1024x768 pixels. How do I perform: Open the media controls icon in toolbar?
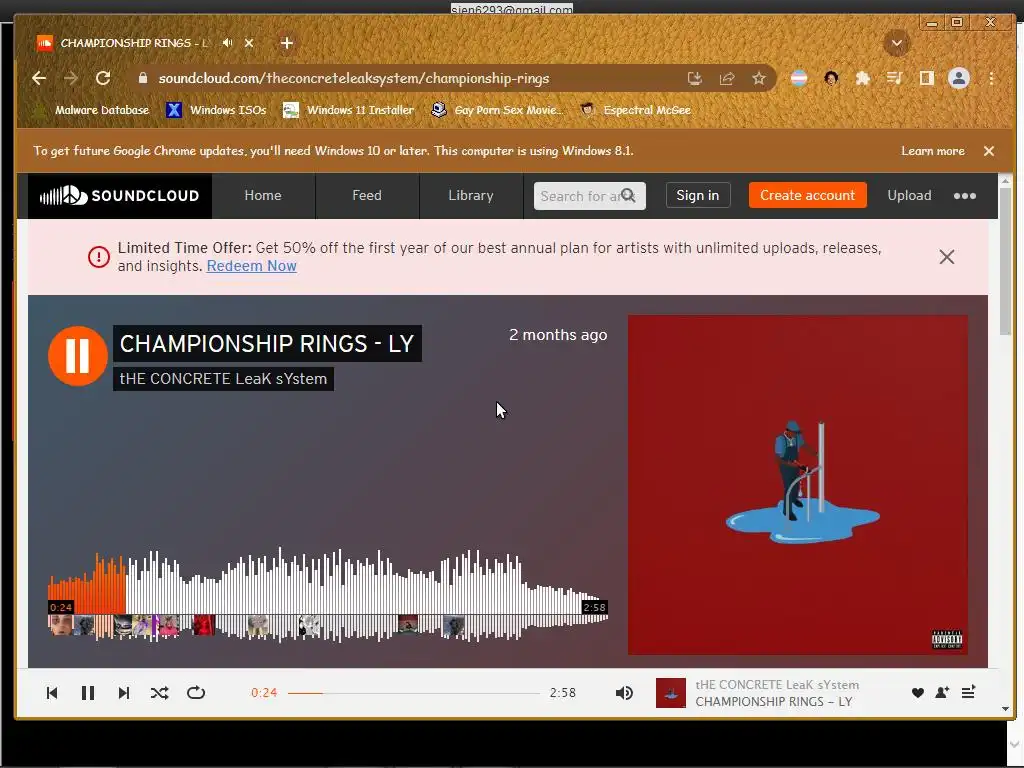coord(895,78)
